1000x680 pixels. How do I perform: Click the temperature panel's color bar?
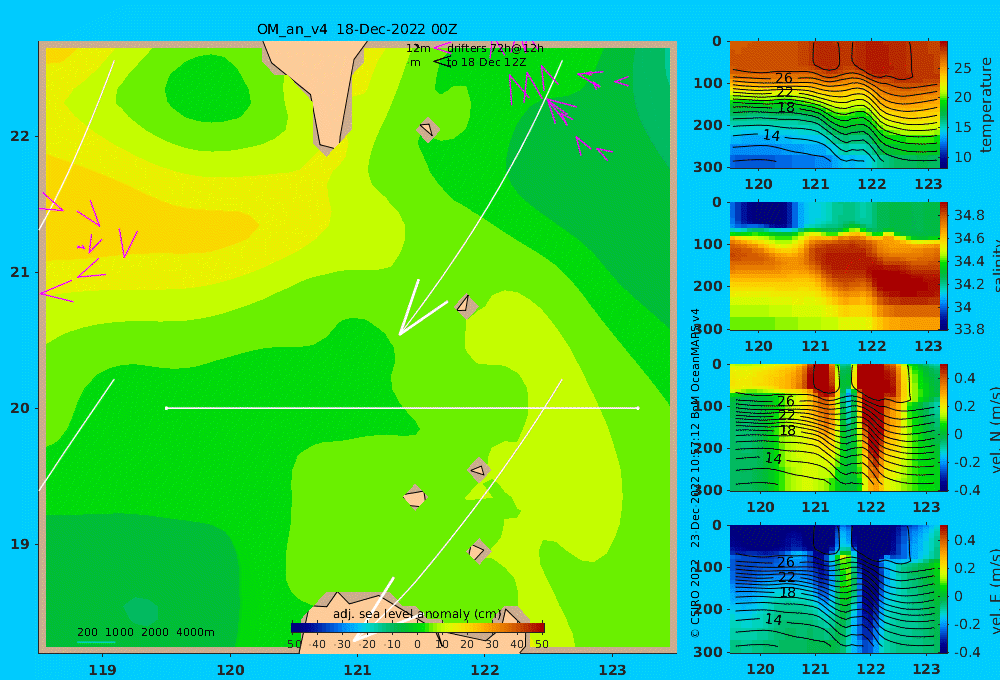coord(944,105)
